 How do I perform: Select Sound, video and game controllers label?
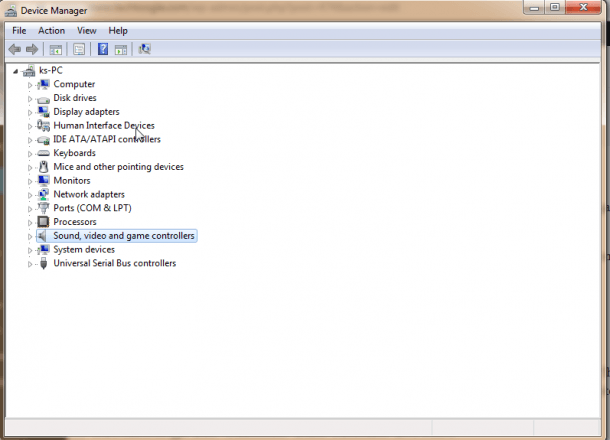click(x=124, y=235)
